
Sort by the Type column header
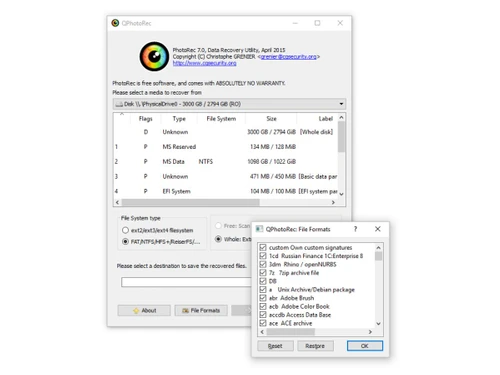(179, 119)
